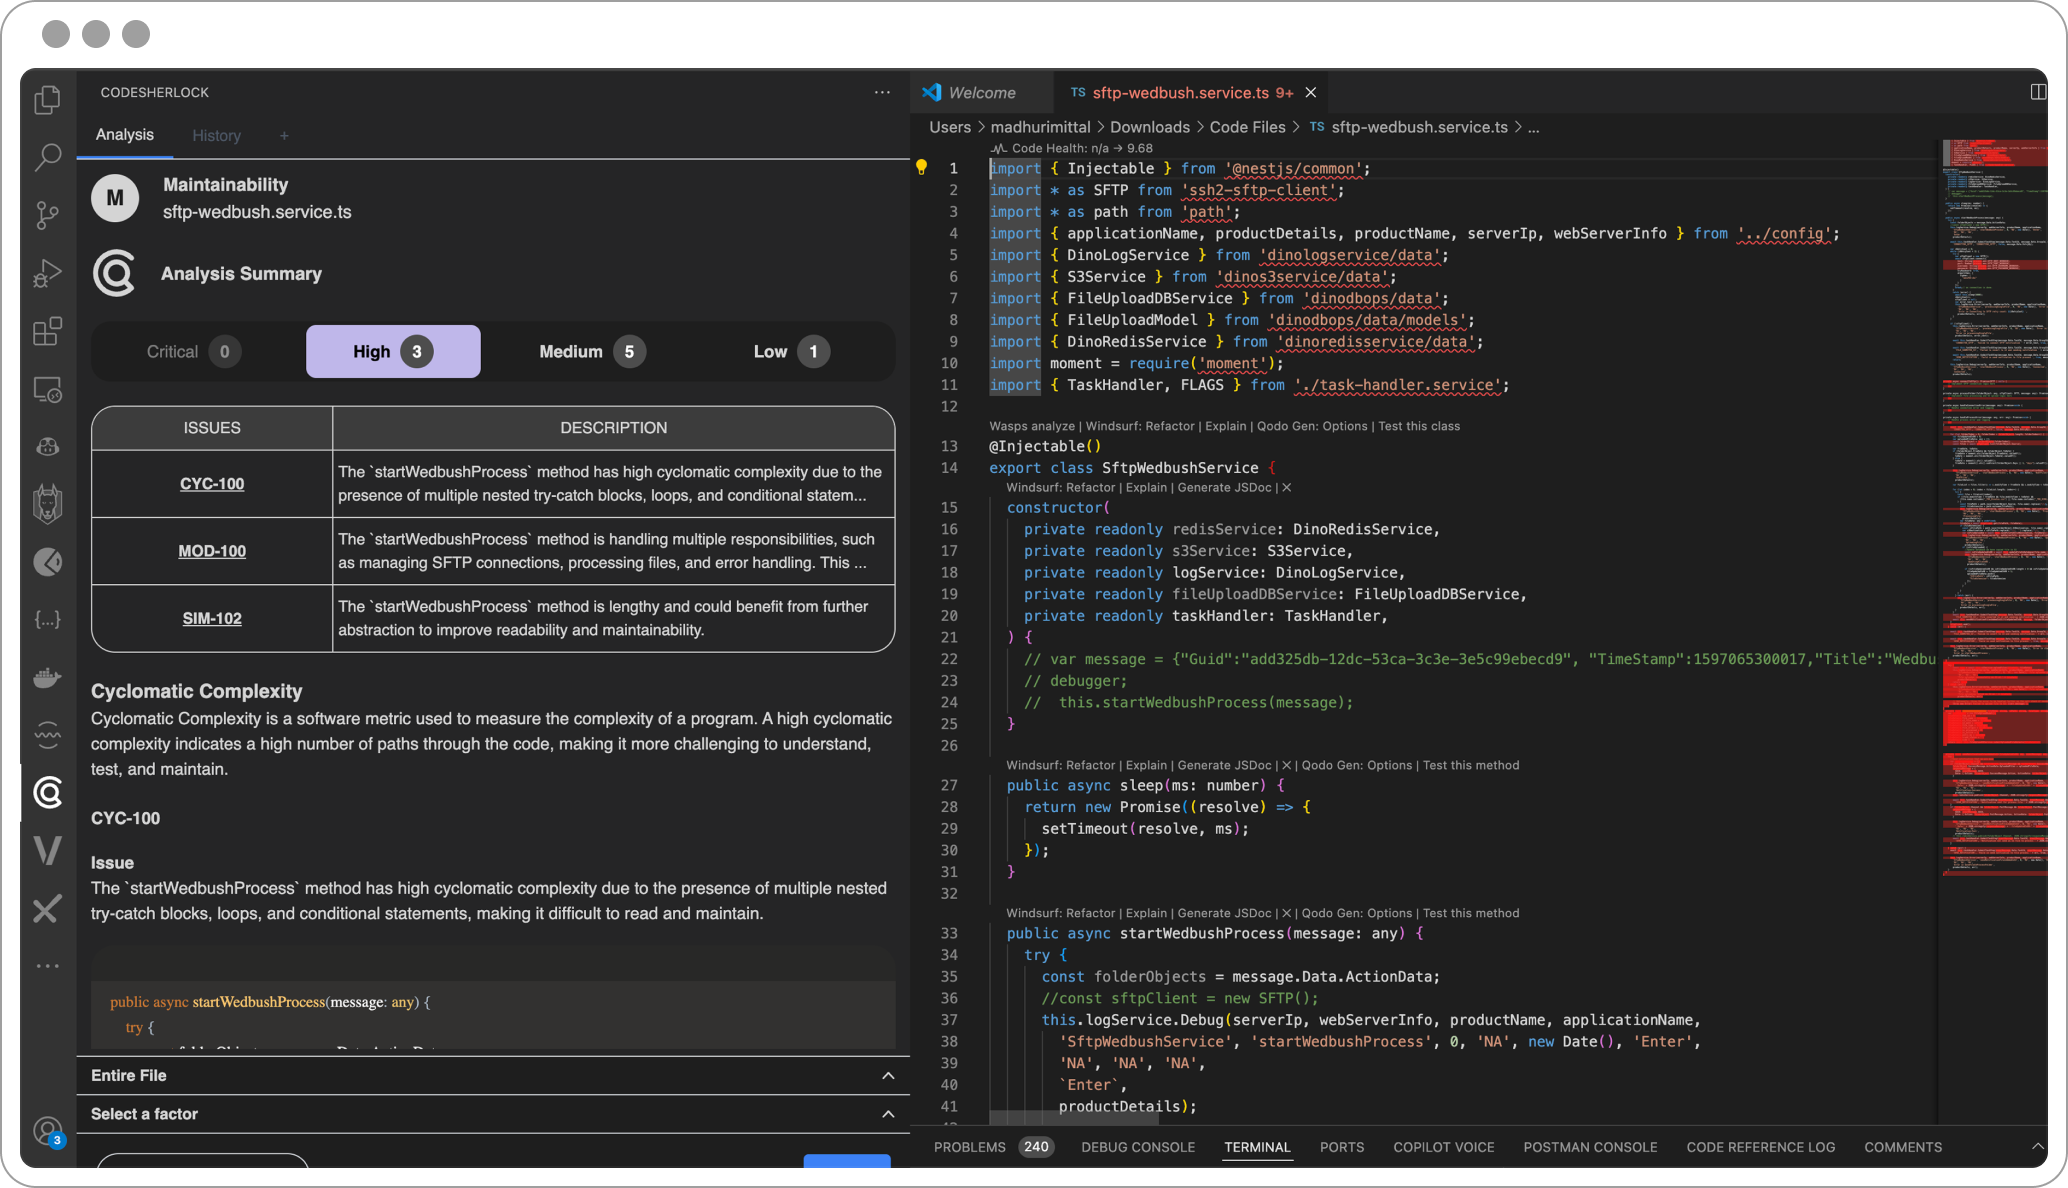
Task: Switch to the History tab in CodeSherlock
Action: pyautogui.click(x=216, y=135)
